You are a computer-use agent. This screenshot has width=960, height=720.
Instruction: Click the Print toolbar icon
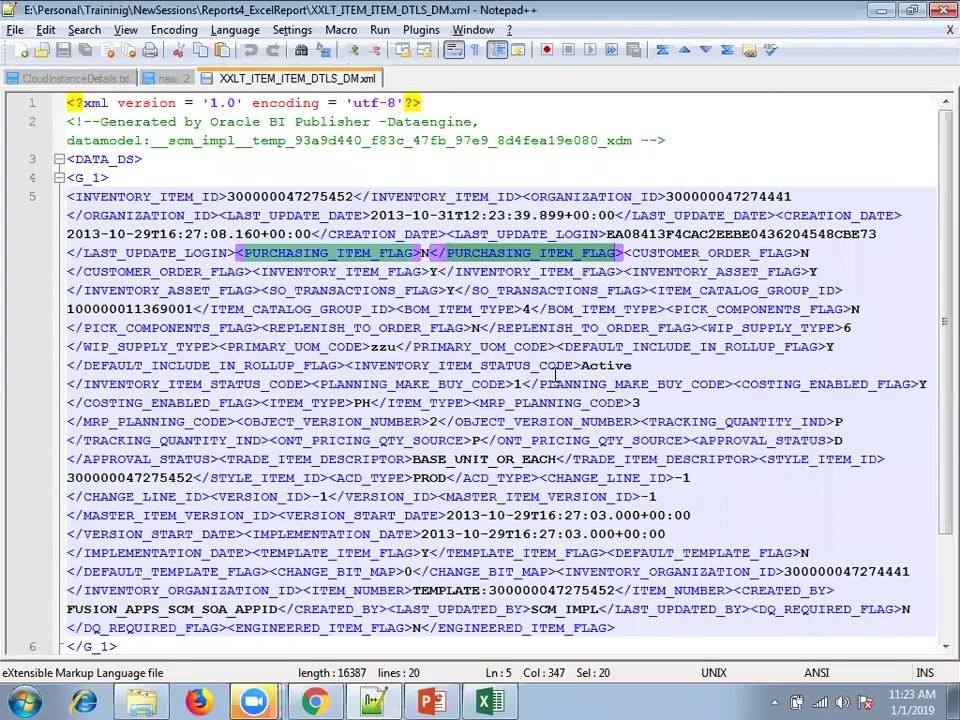pyautogui.click(x=150, y=50)
